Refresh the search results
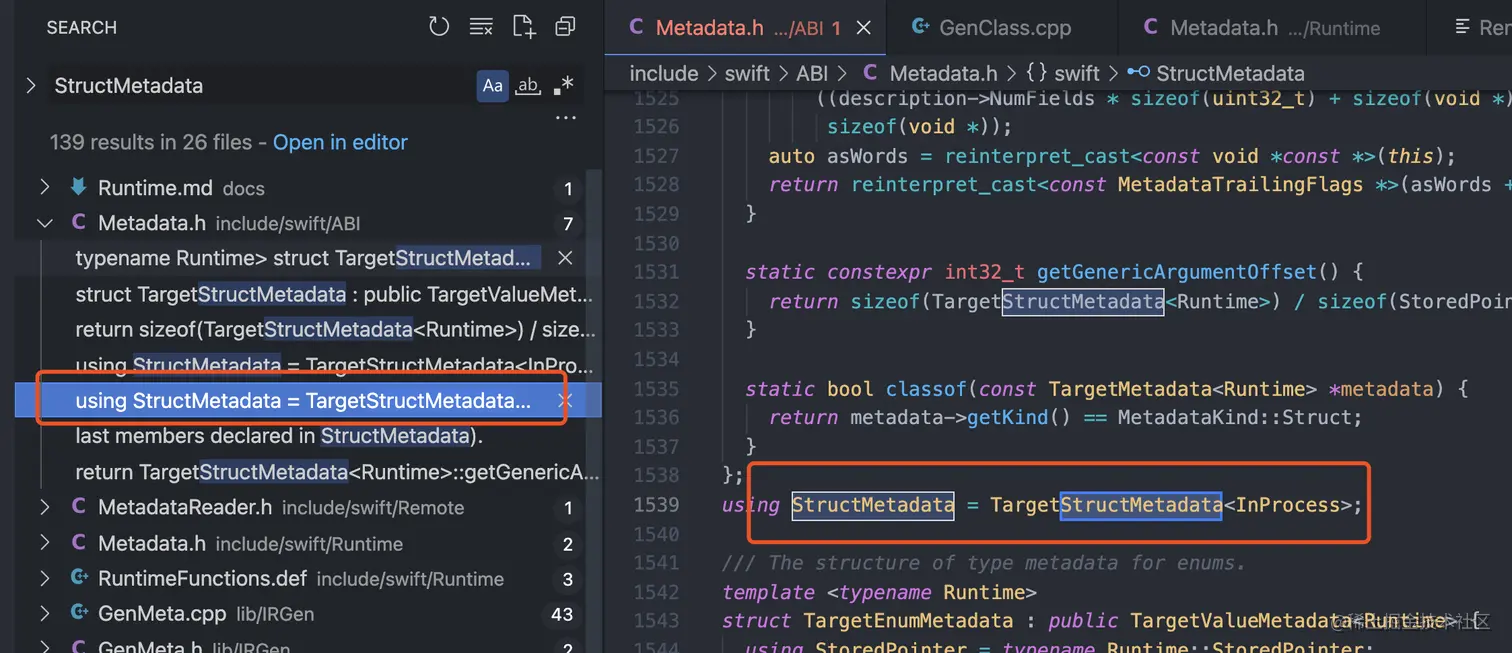The width and height of the screenshot is (1512, 653). click(439, 27)
